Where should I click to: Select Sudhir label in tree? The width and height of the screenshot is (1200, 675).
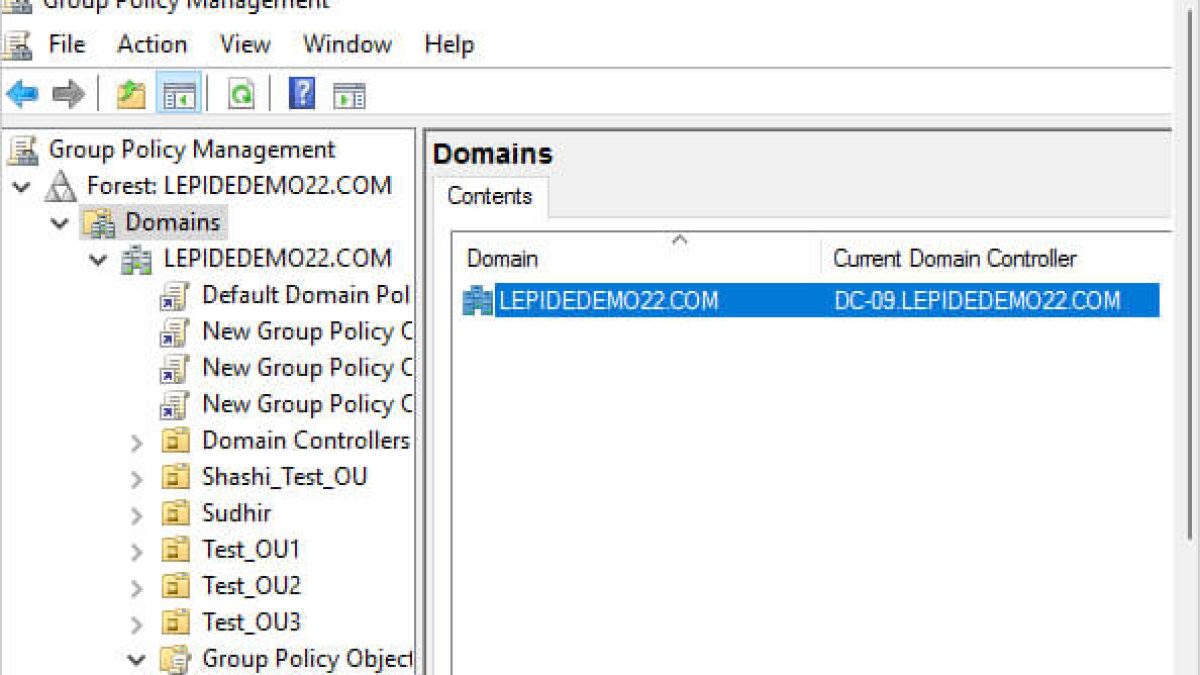coord(236,513)
